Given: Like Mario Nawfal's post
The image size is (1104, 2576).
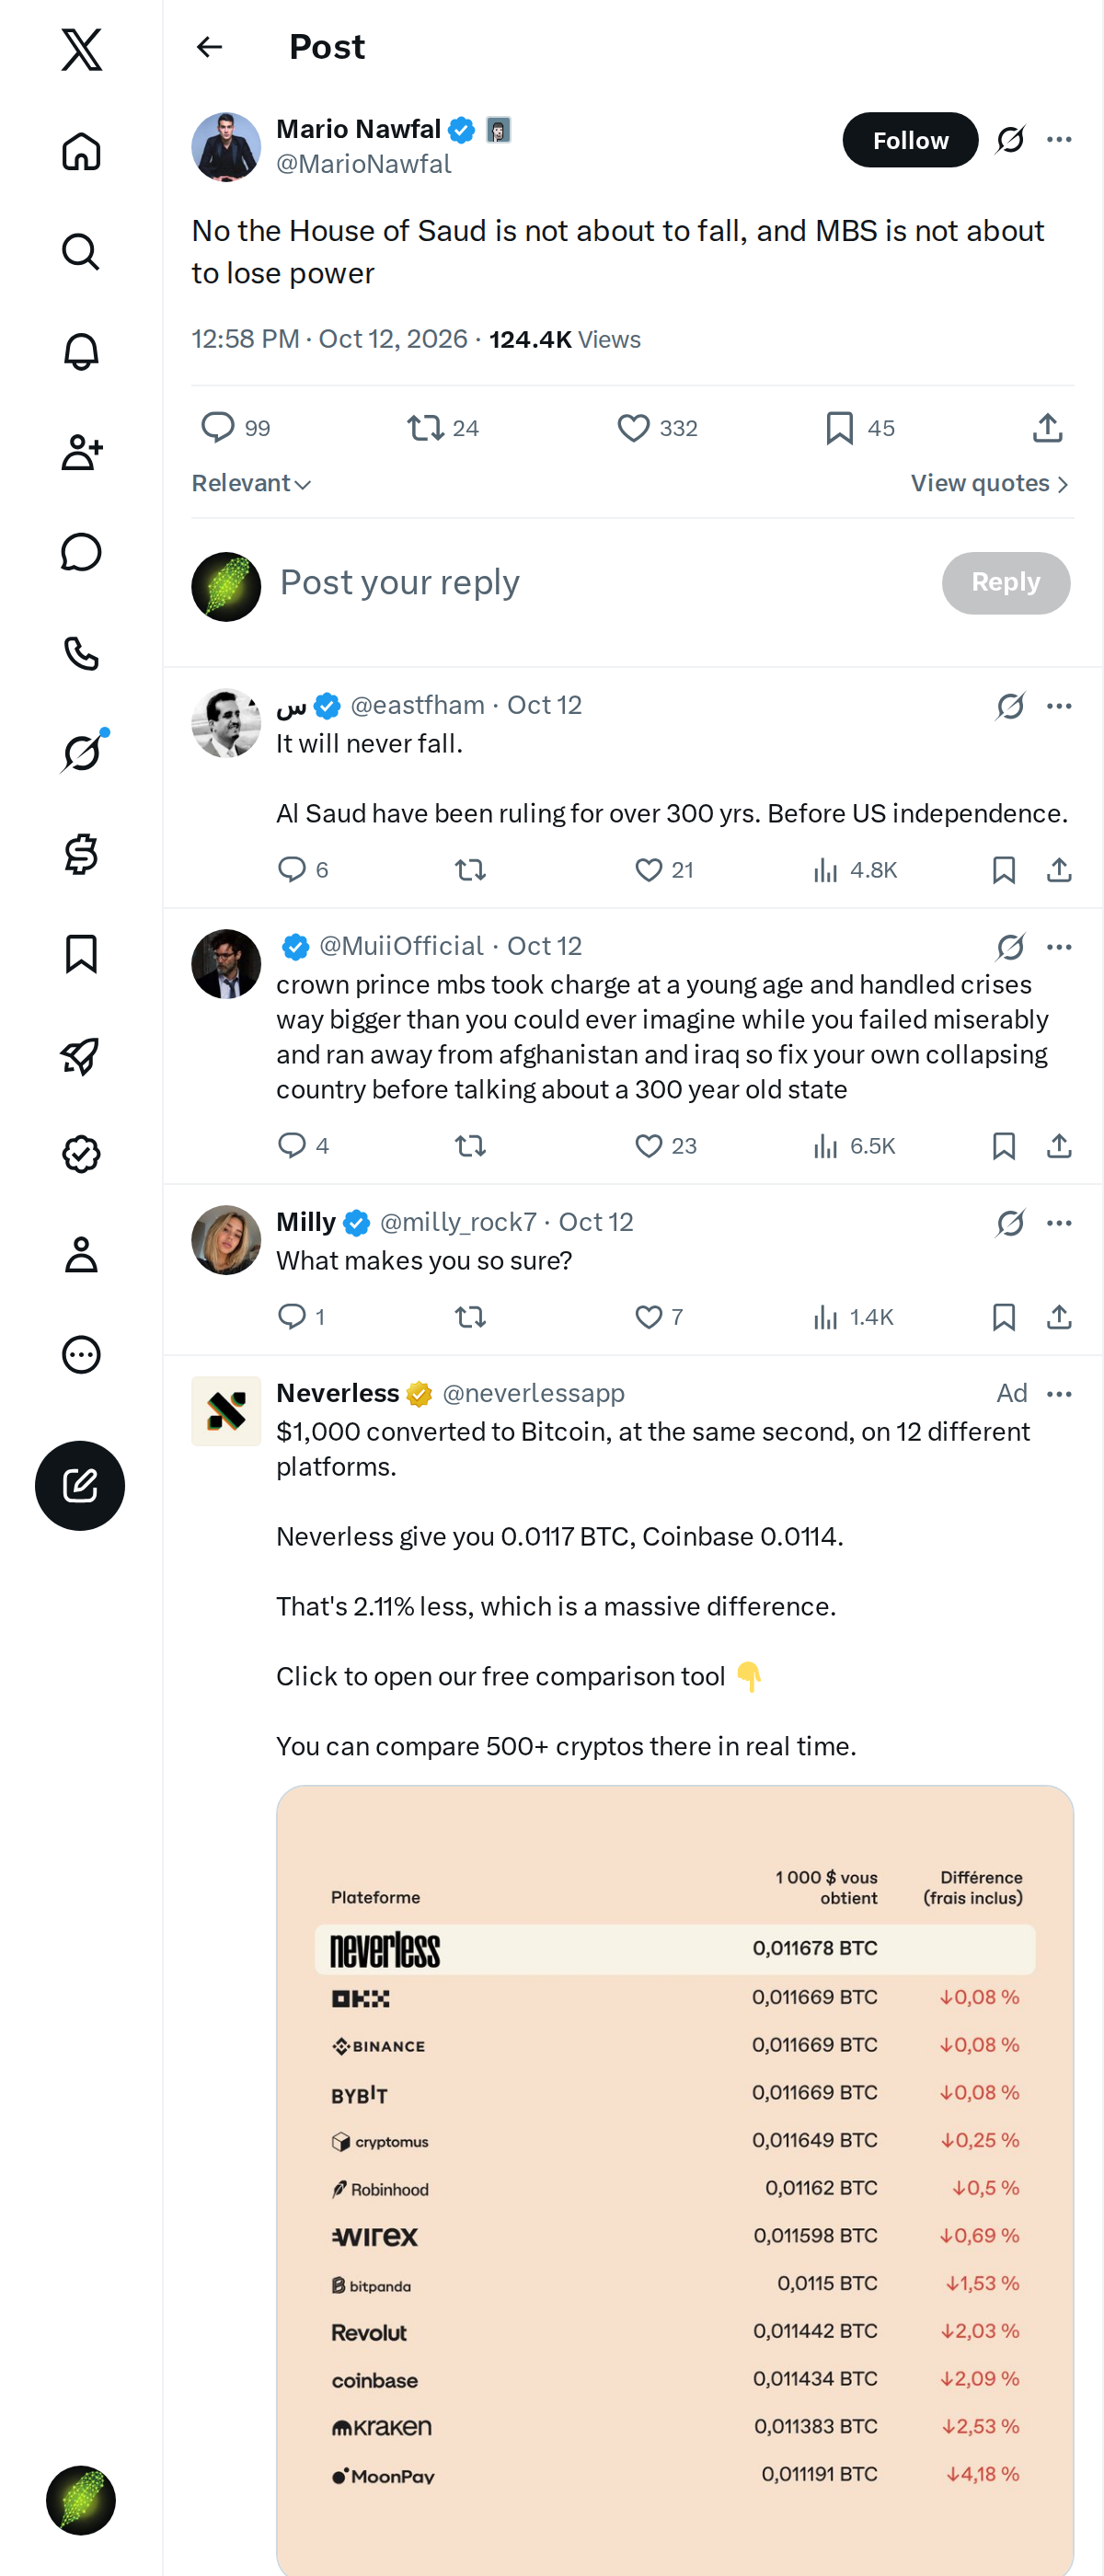Looking at the screenshot, I should pyautogui.click(x=657, y=428).
